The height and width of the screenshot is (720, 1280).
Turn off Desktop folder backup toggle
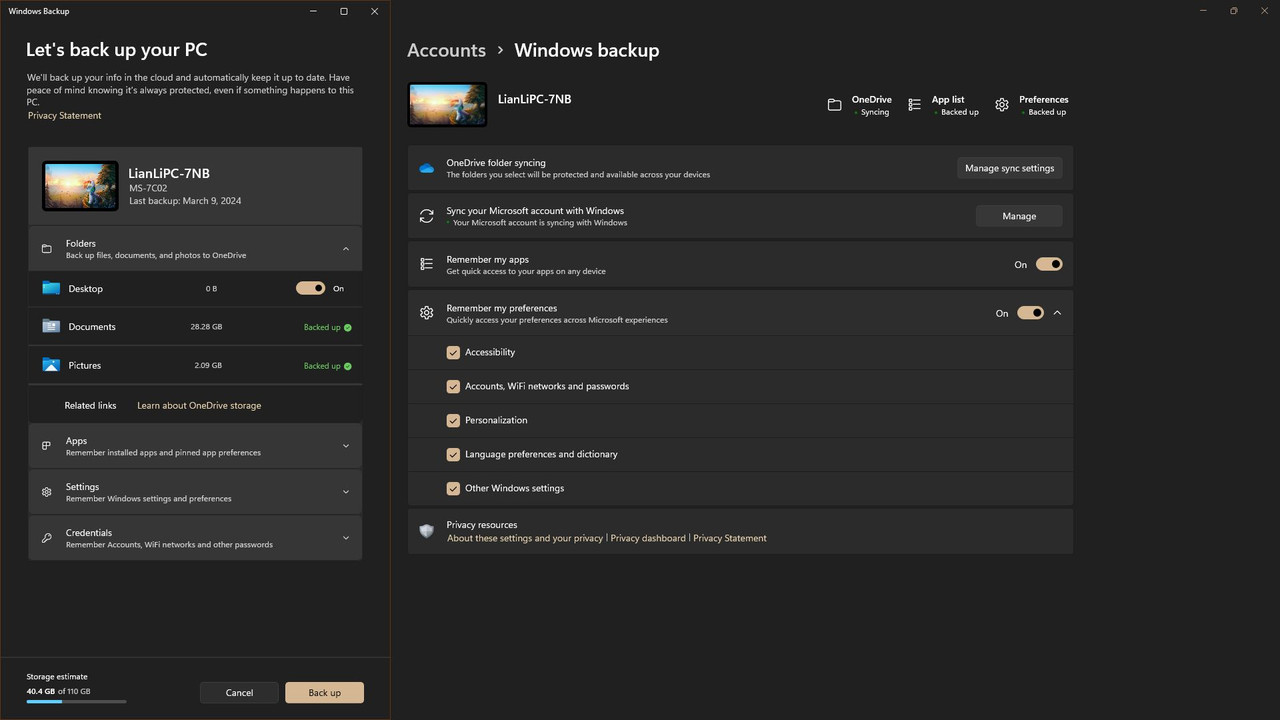click(x=311, y=288)
